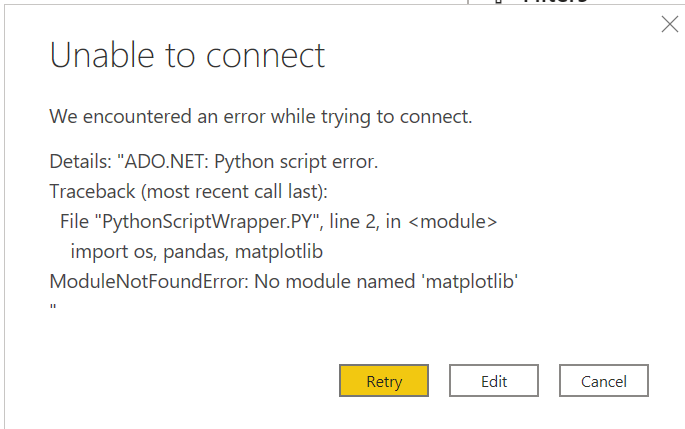Screen dimensions: 685x429
Task: Select the PythonScriptWrapper.PY file name text
Action: tap(207, 221)
